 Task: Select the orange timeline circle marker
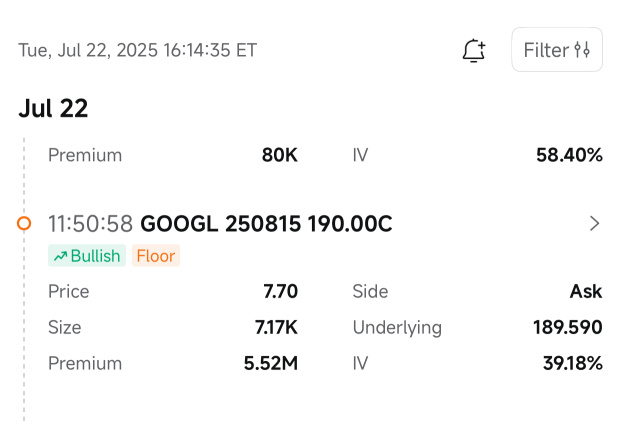tap(24, 223)
